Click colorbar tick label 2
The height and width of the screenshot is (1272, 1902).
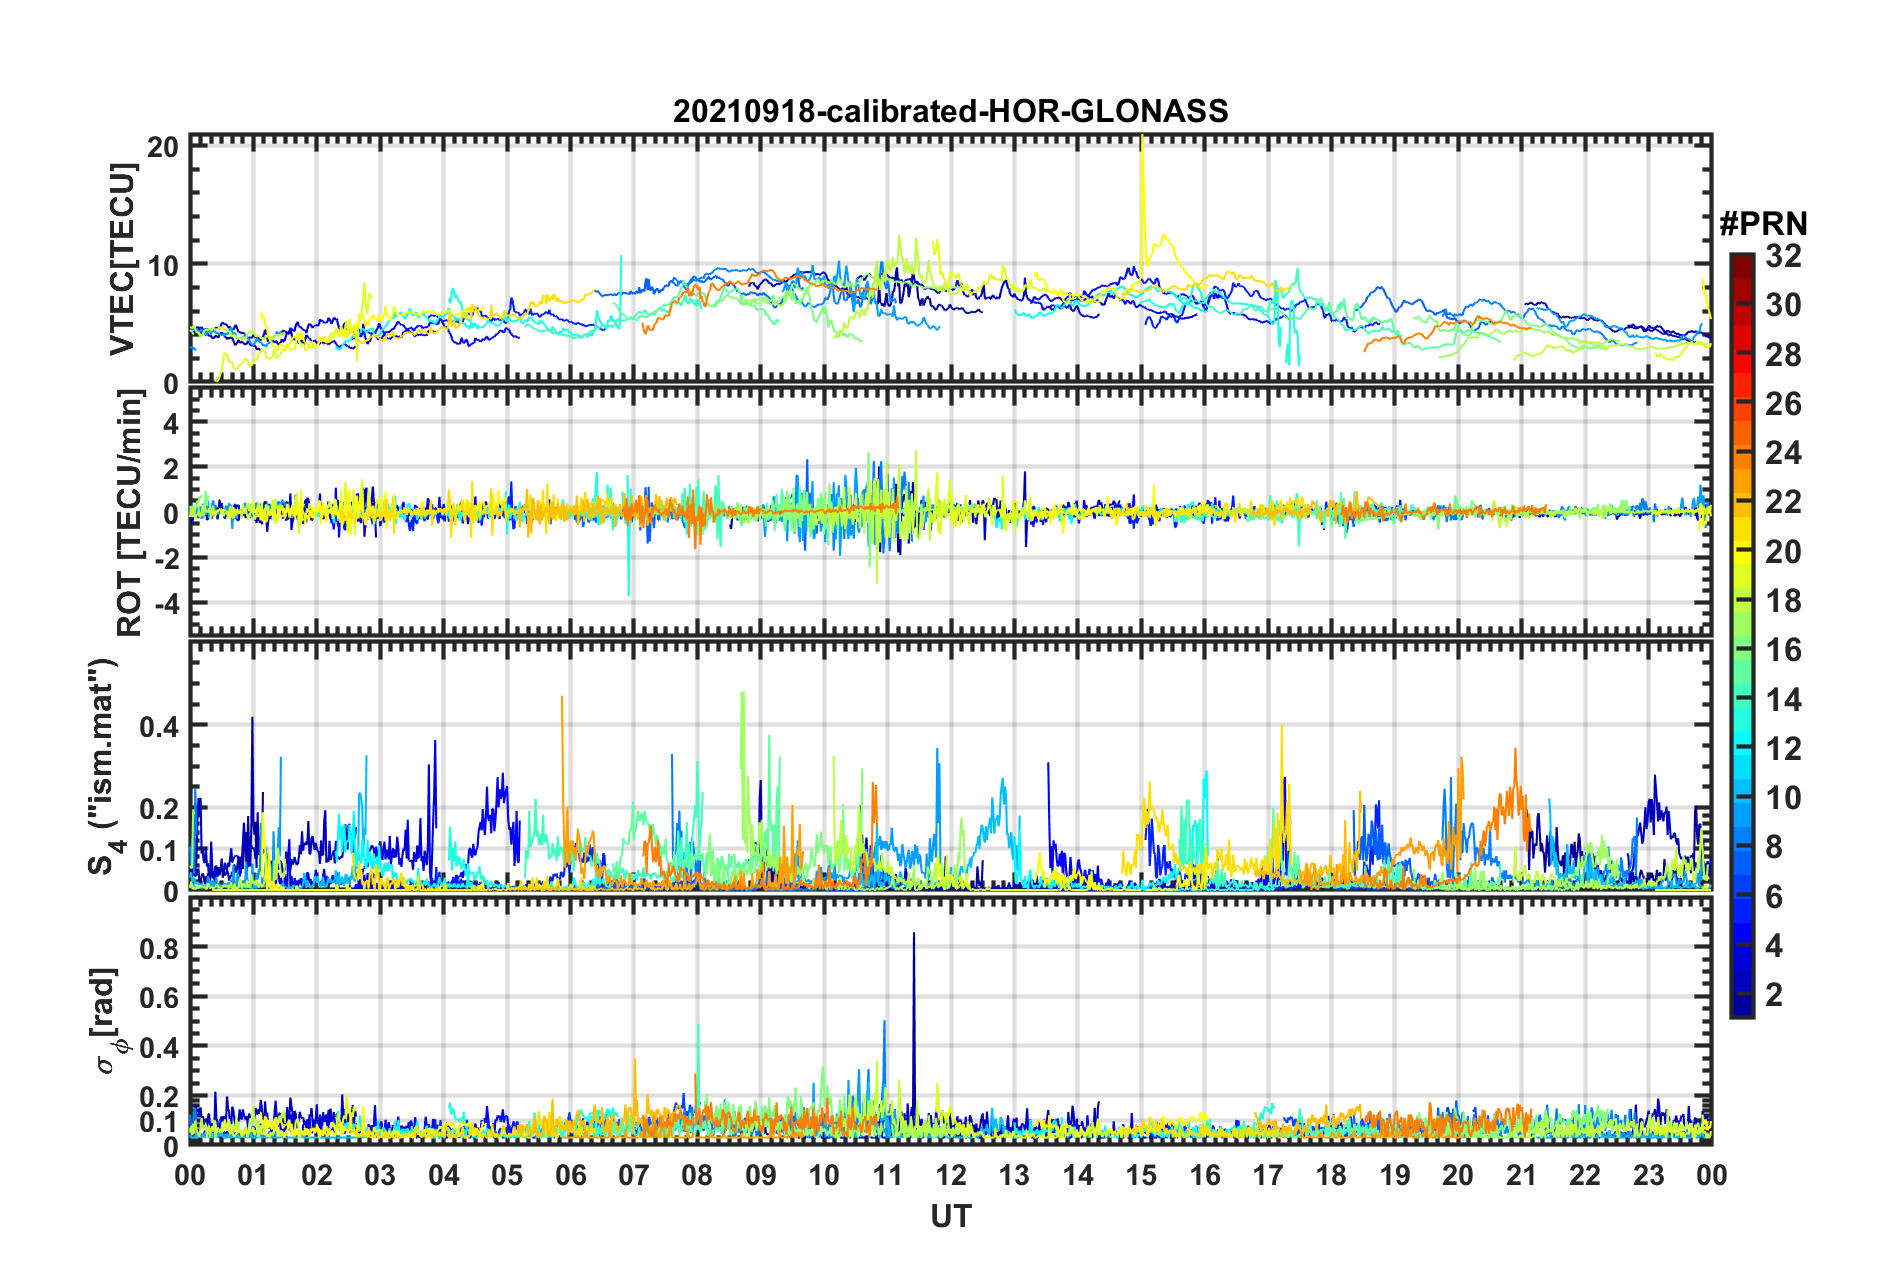click(x=1774, y=995)
